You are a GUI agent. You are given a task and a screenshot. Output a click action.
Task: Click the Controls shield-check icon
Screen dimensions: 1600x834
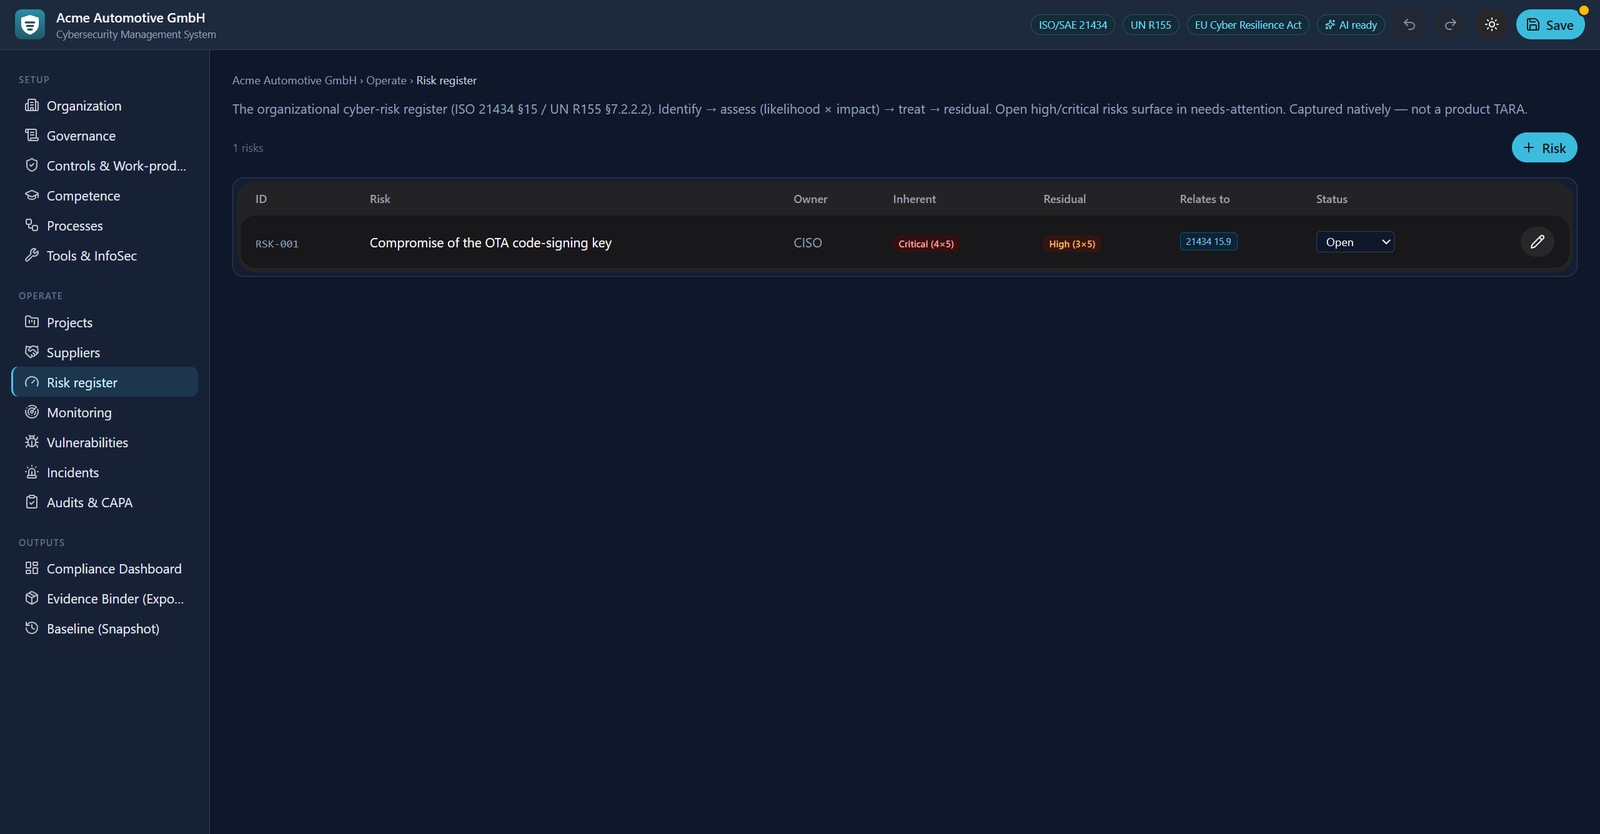(x=32, y=165)
